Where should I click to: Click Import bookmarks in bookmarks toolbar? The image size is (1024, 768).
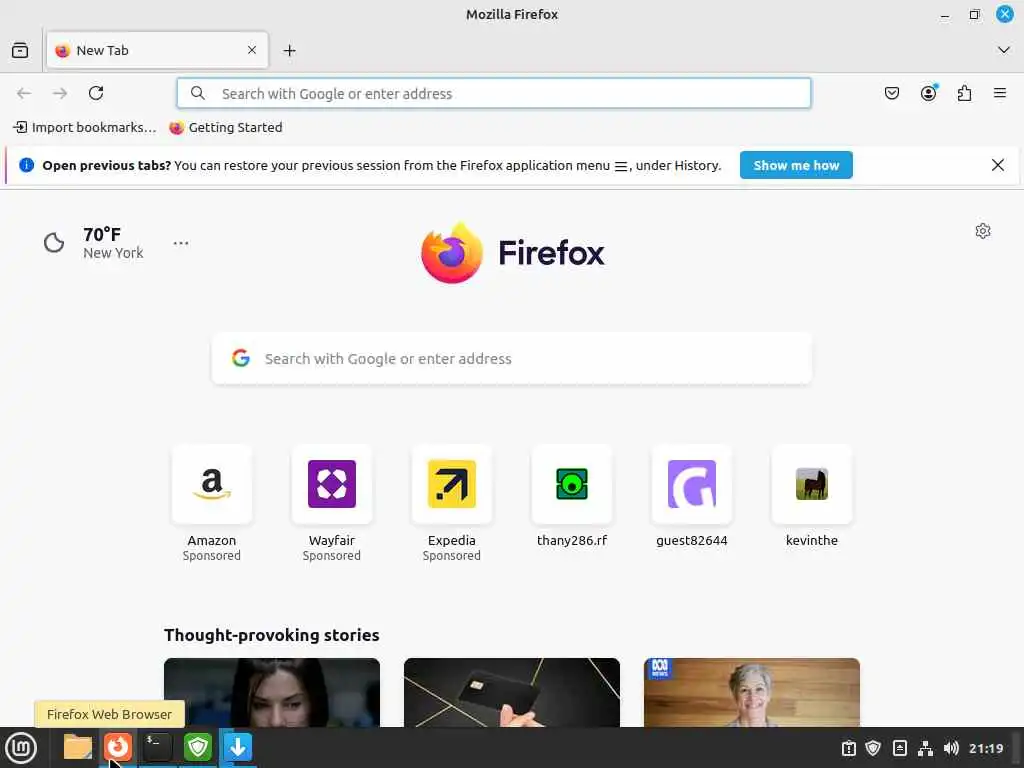point(85,127)
